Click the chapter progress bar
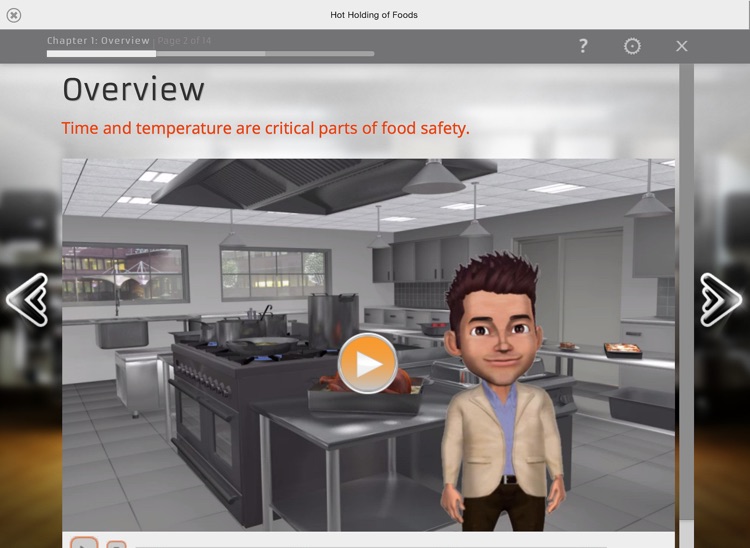 (x=210, y=54)
